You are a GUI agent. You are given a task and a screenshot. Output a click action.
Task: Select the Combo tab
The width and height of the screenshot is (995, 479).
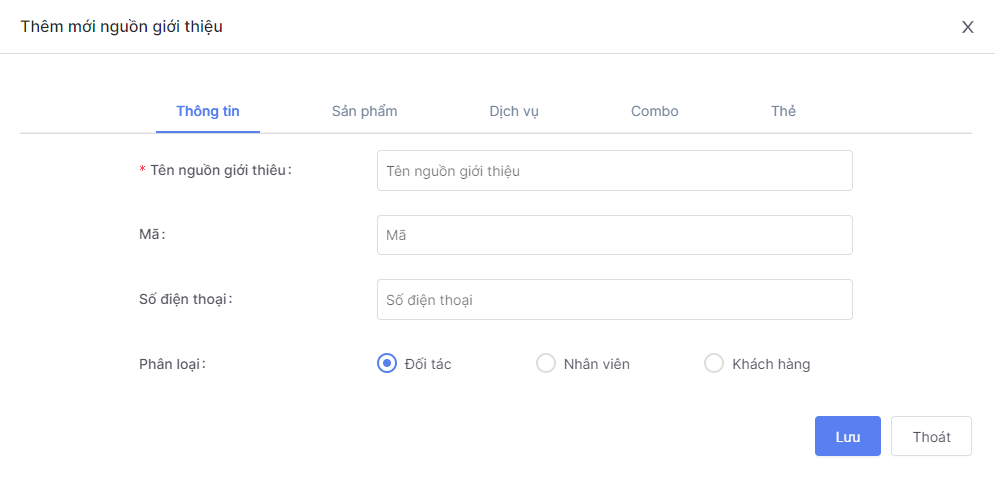pos(654,111)
